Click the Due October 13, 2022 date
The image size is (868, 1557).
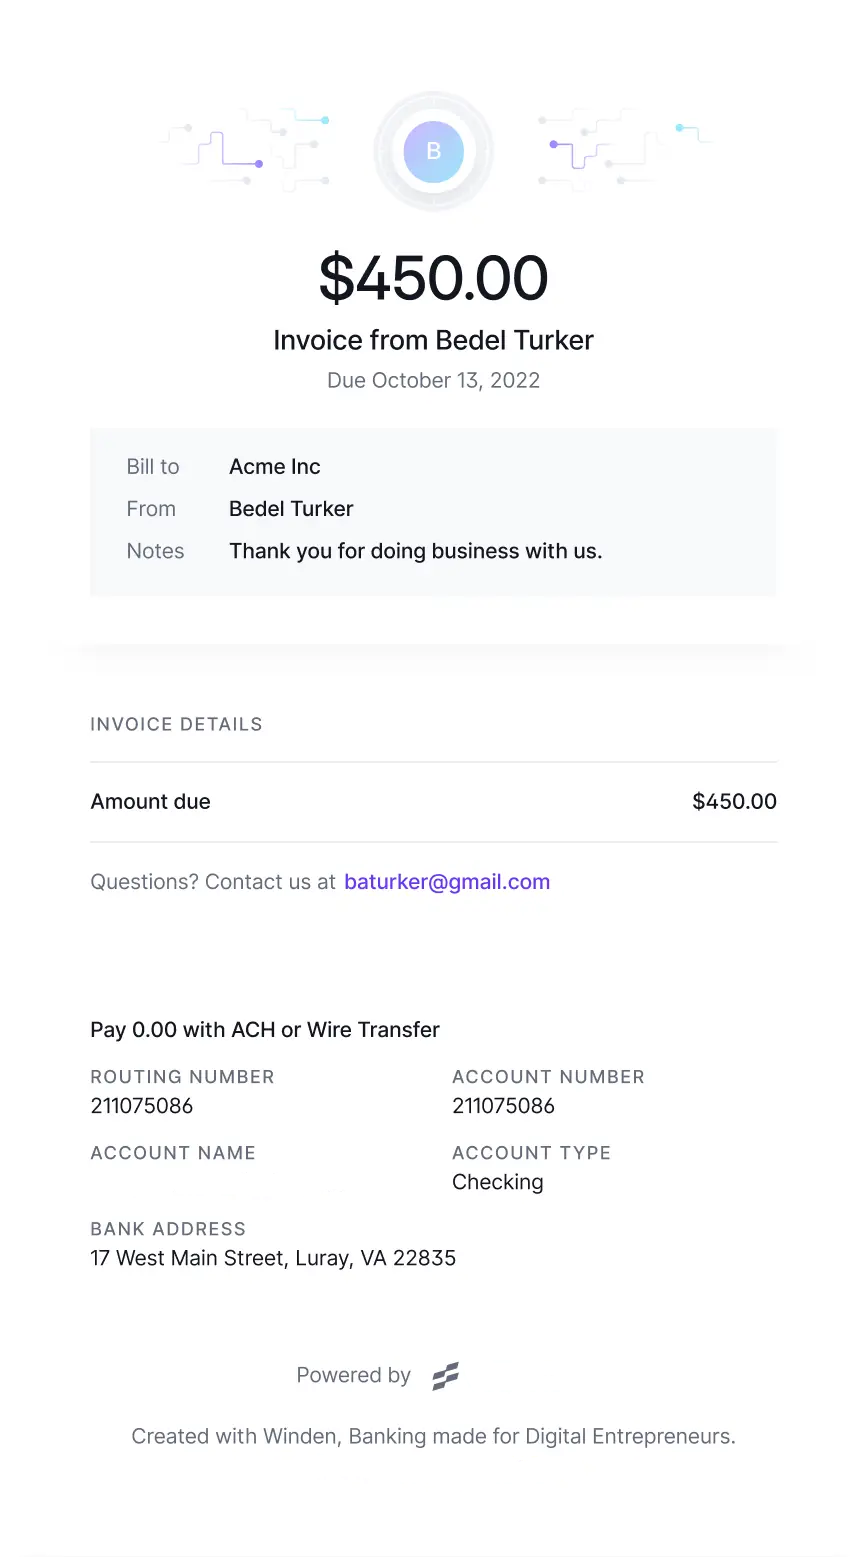pos(433,380)
